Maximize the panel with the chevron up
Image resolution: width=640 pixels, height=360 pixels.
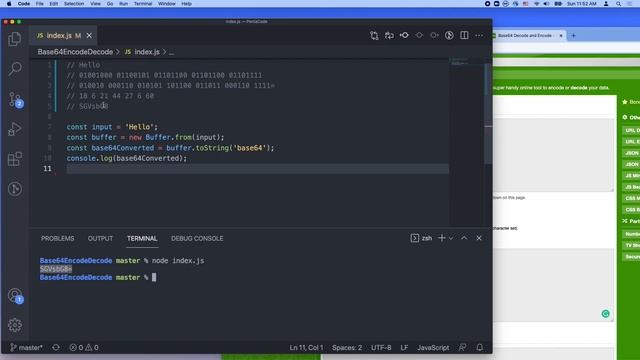point(464,238)
